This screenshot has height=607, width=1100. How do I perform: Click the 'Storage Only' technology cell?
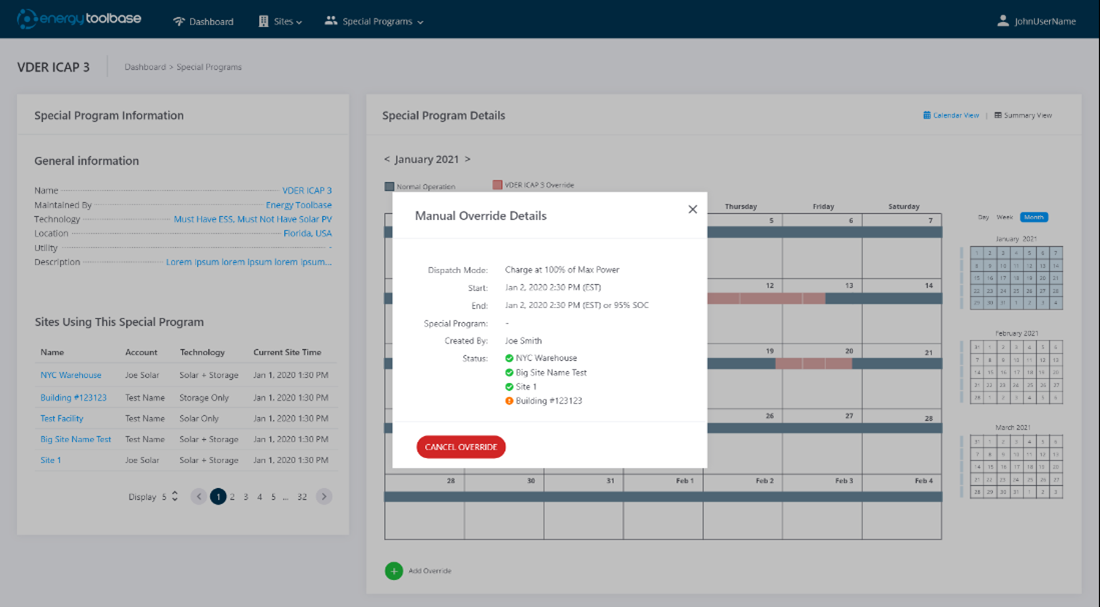204,397
